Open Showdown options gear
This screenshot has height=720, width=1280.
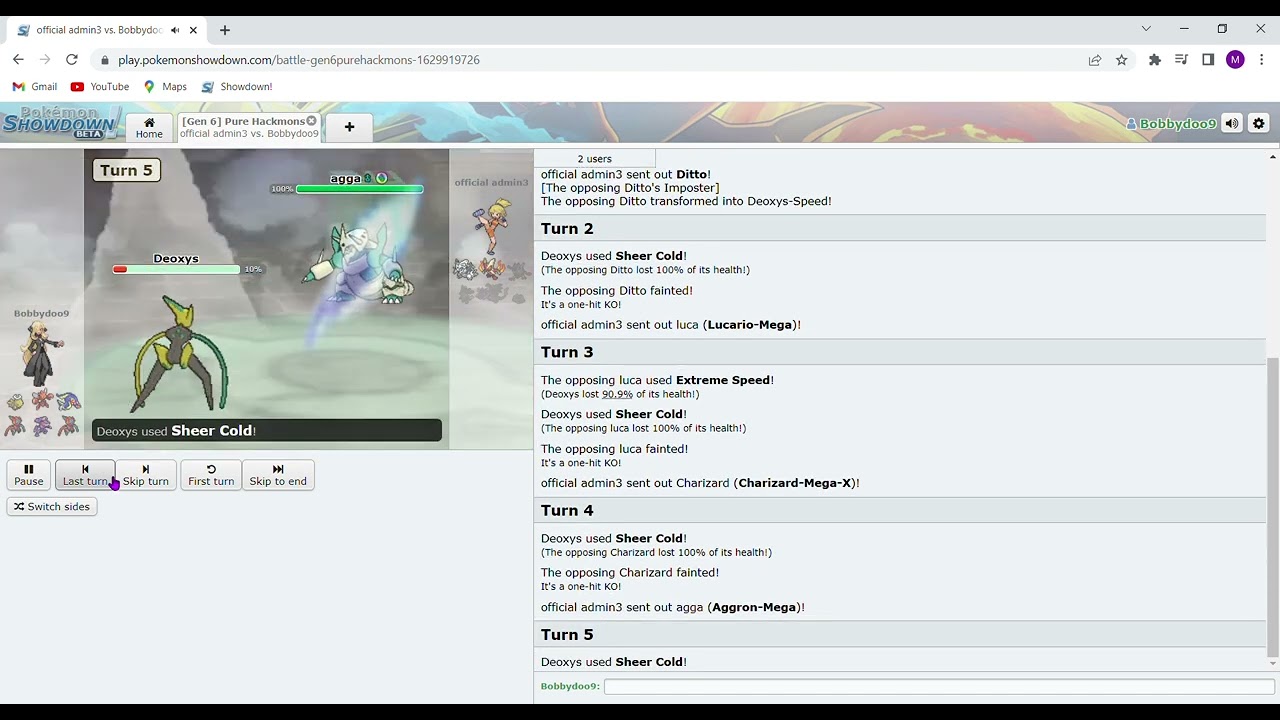[1259, 124]
